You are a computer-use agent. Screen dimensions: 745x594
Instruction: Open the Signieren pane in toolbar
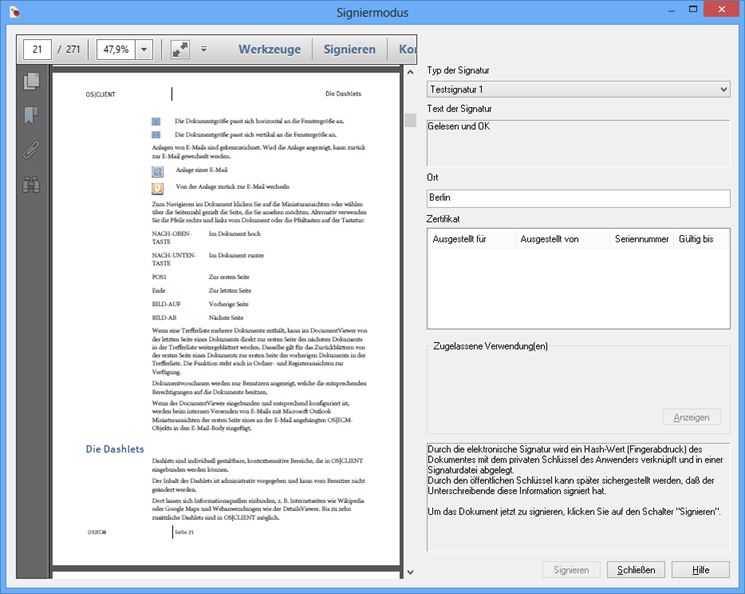coord(349,49)
